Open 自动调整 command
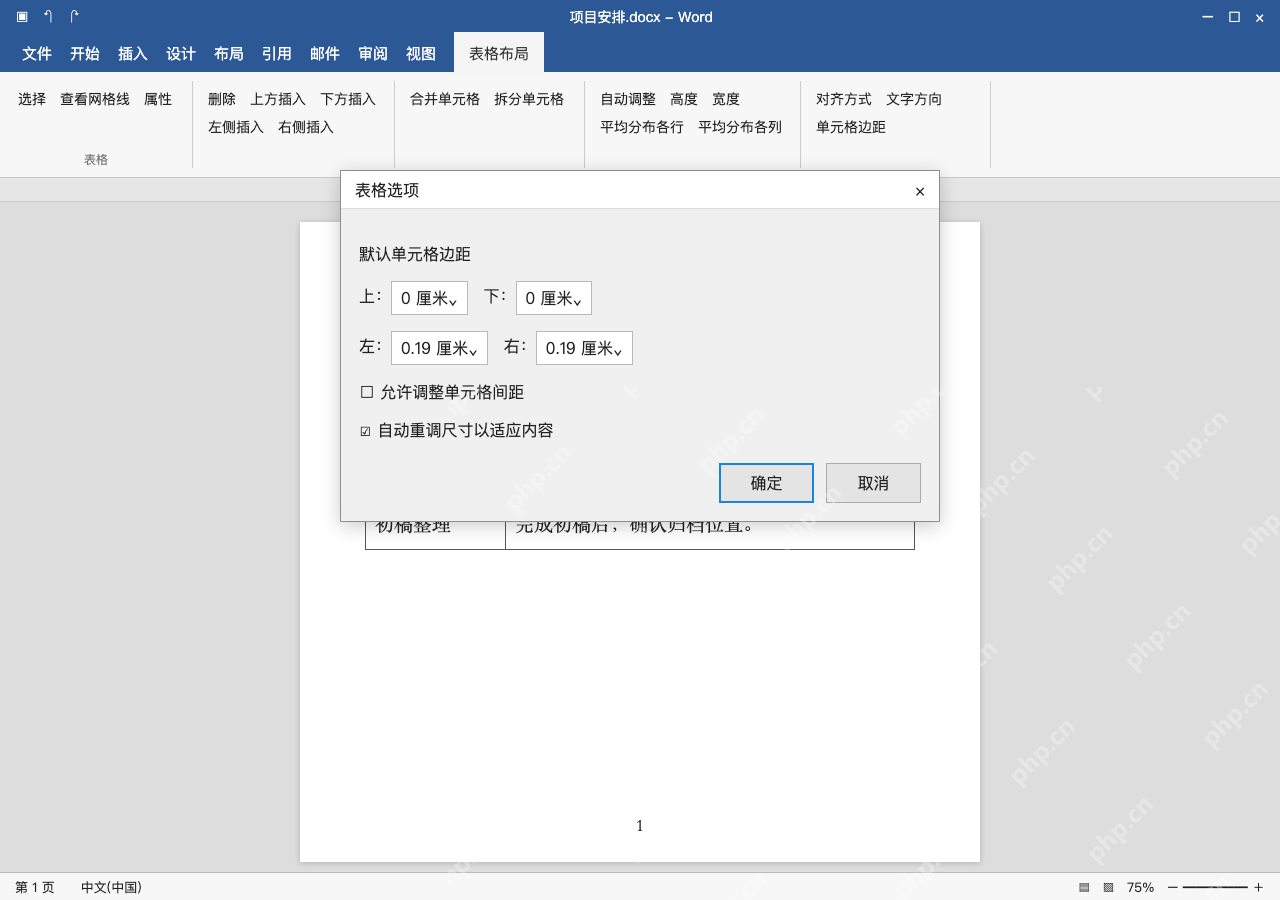Screen dimensions: 1280x900 point(628,99)
